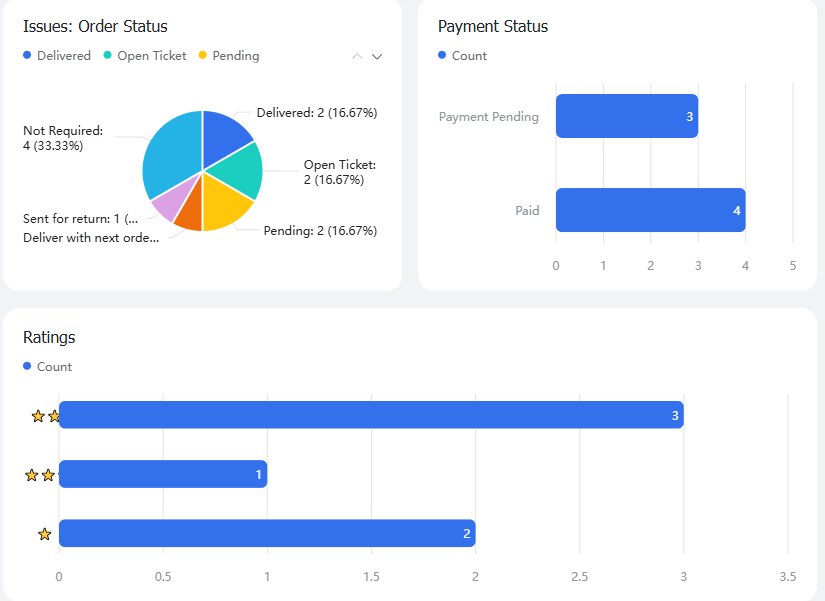Click the top rating bar showing 3
Screen dimensions: 825x601
click(x=371, y=415)
